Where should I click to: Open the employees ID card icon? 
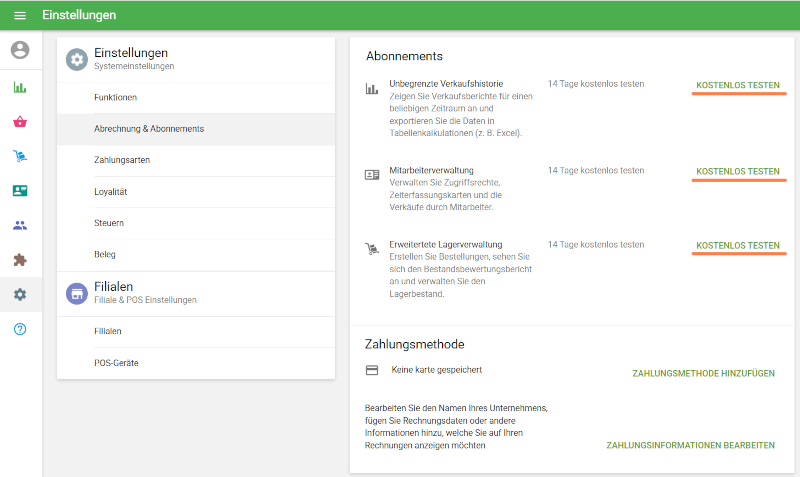coord(20,191)
